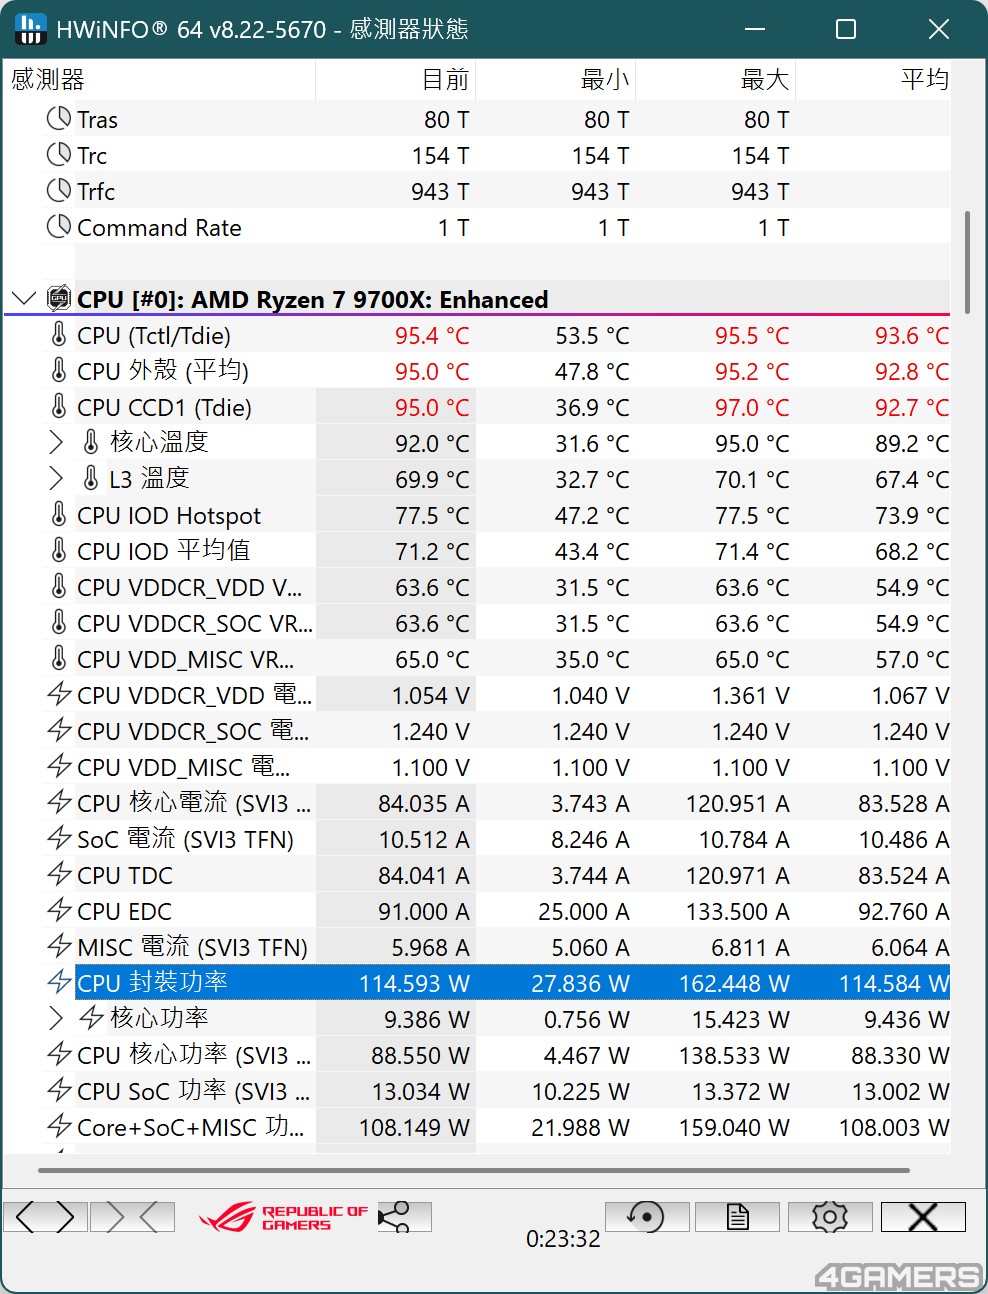Expand the L3 溫度 subtree
This screenshot has height=1294, width=988.
click(x=56, y=478)
